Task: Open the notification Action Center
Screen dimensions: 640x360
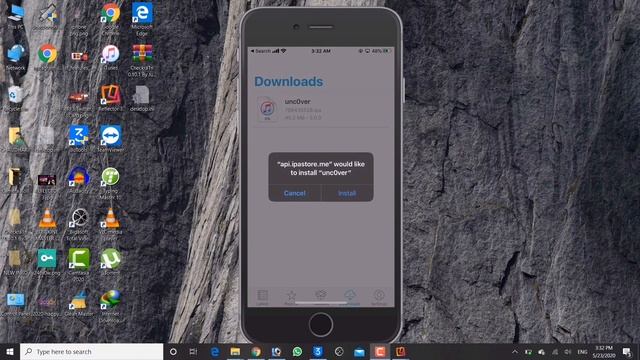Action: pyautogui.click(x=627, y=351)
